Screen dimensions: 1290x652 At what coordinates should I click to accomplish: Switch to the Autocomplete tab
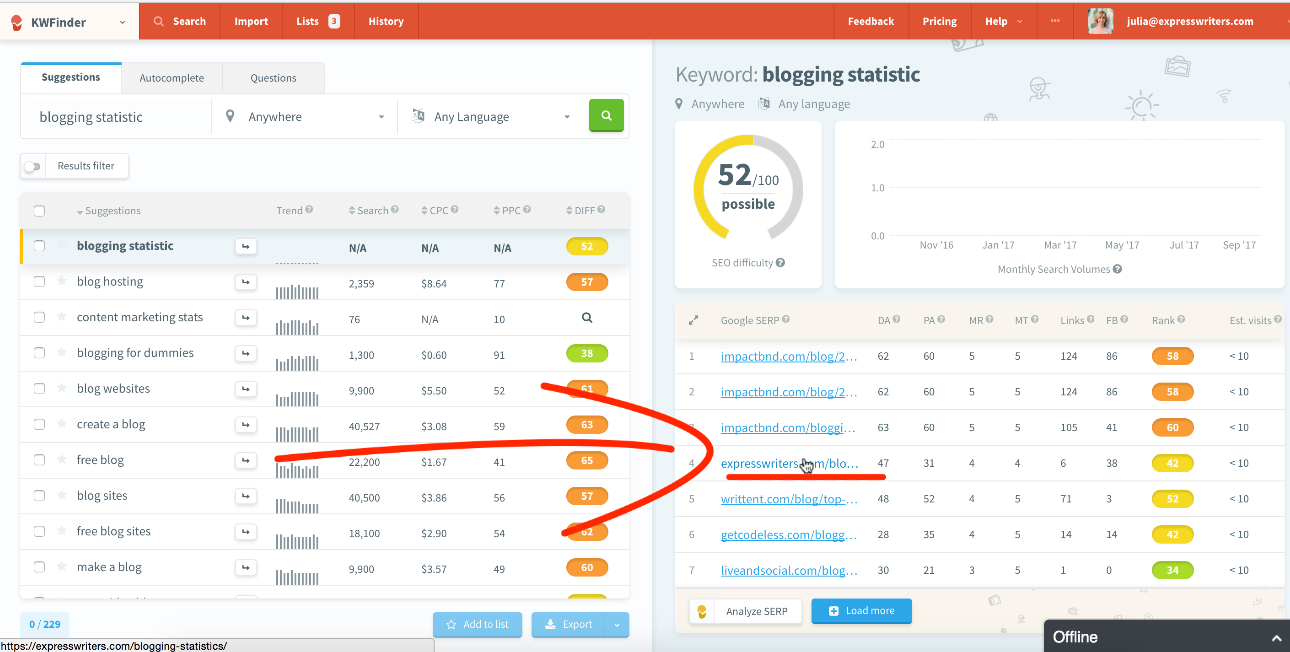(x=172, y=78)
